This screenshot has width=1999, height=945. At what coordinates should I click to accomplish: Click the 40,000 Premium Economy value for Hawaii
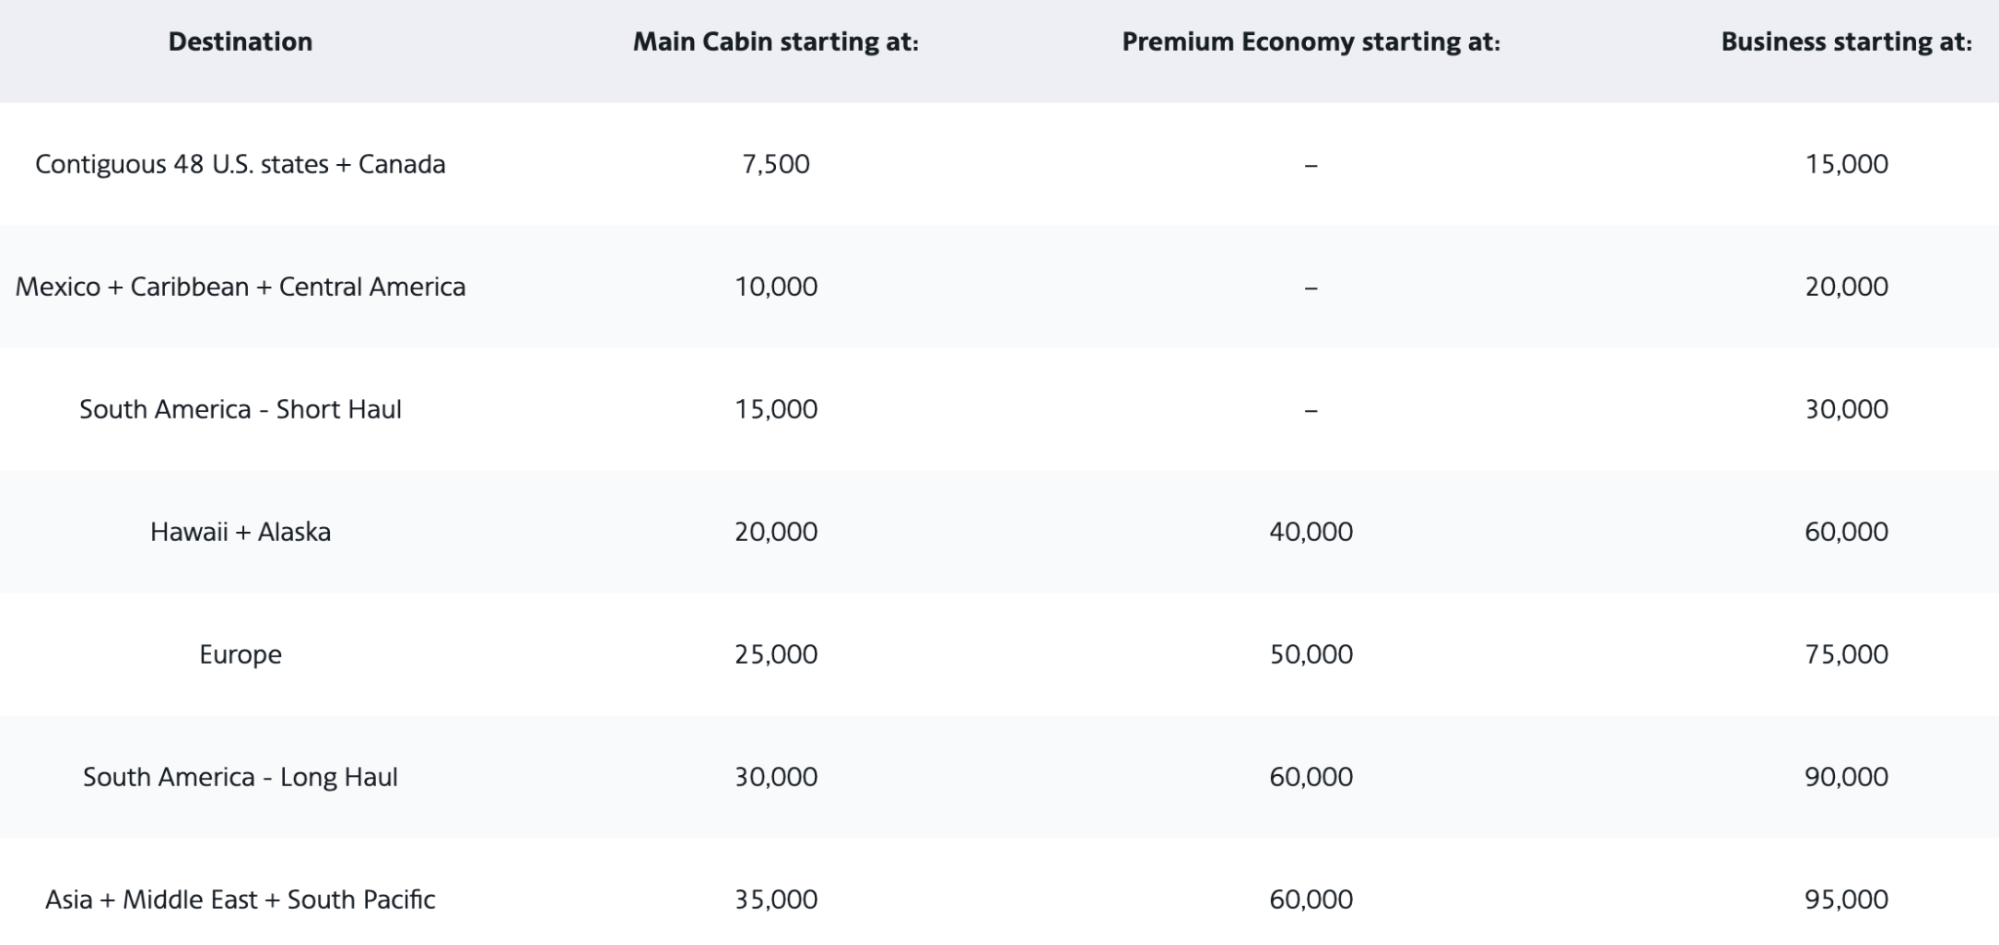1311,532
